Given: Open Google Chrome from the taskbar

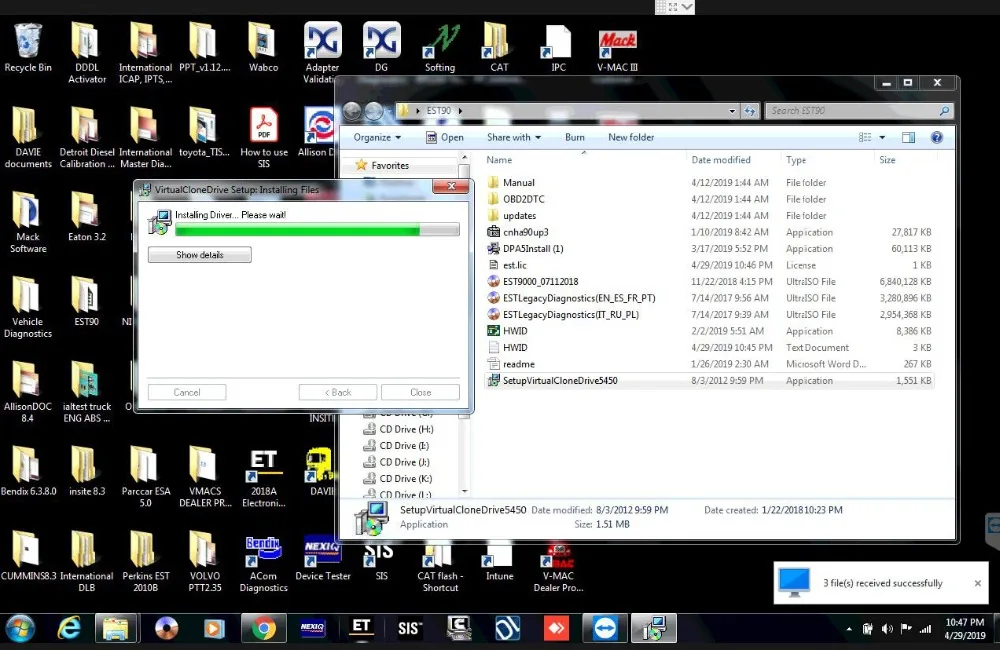Looking at the screenshot, I should (x=263, y=629).
